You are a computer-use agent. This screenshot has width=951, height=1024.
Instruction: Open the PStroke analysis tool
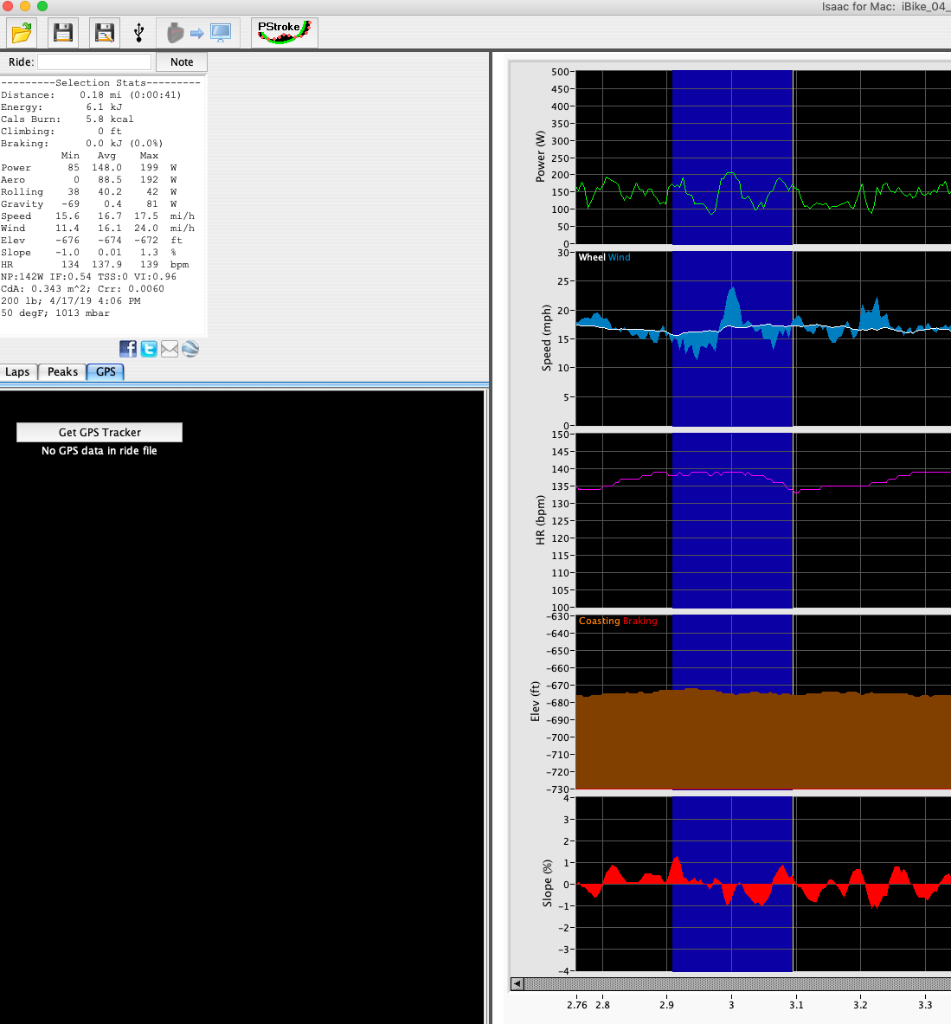284,32
